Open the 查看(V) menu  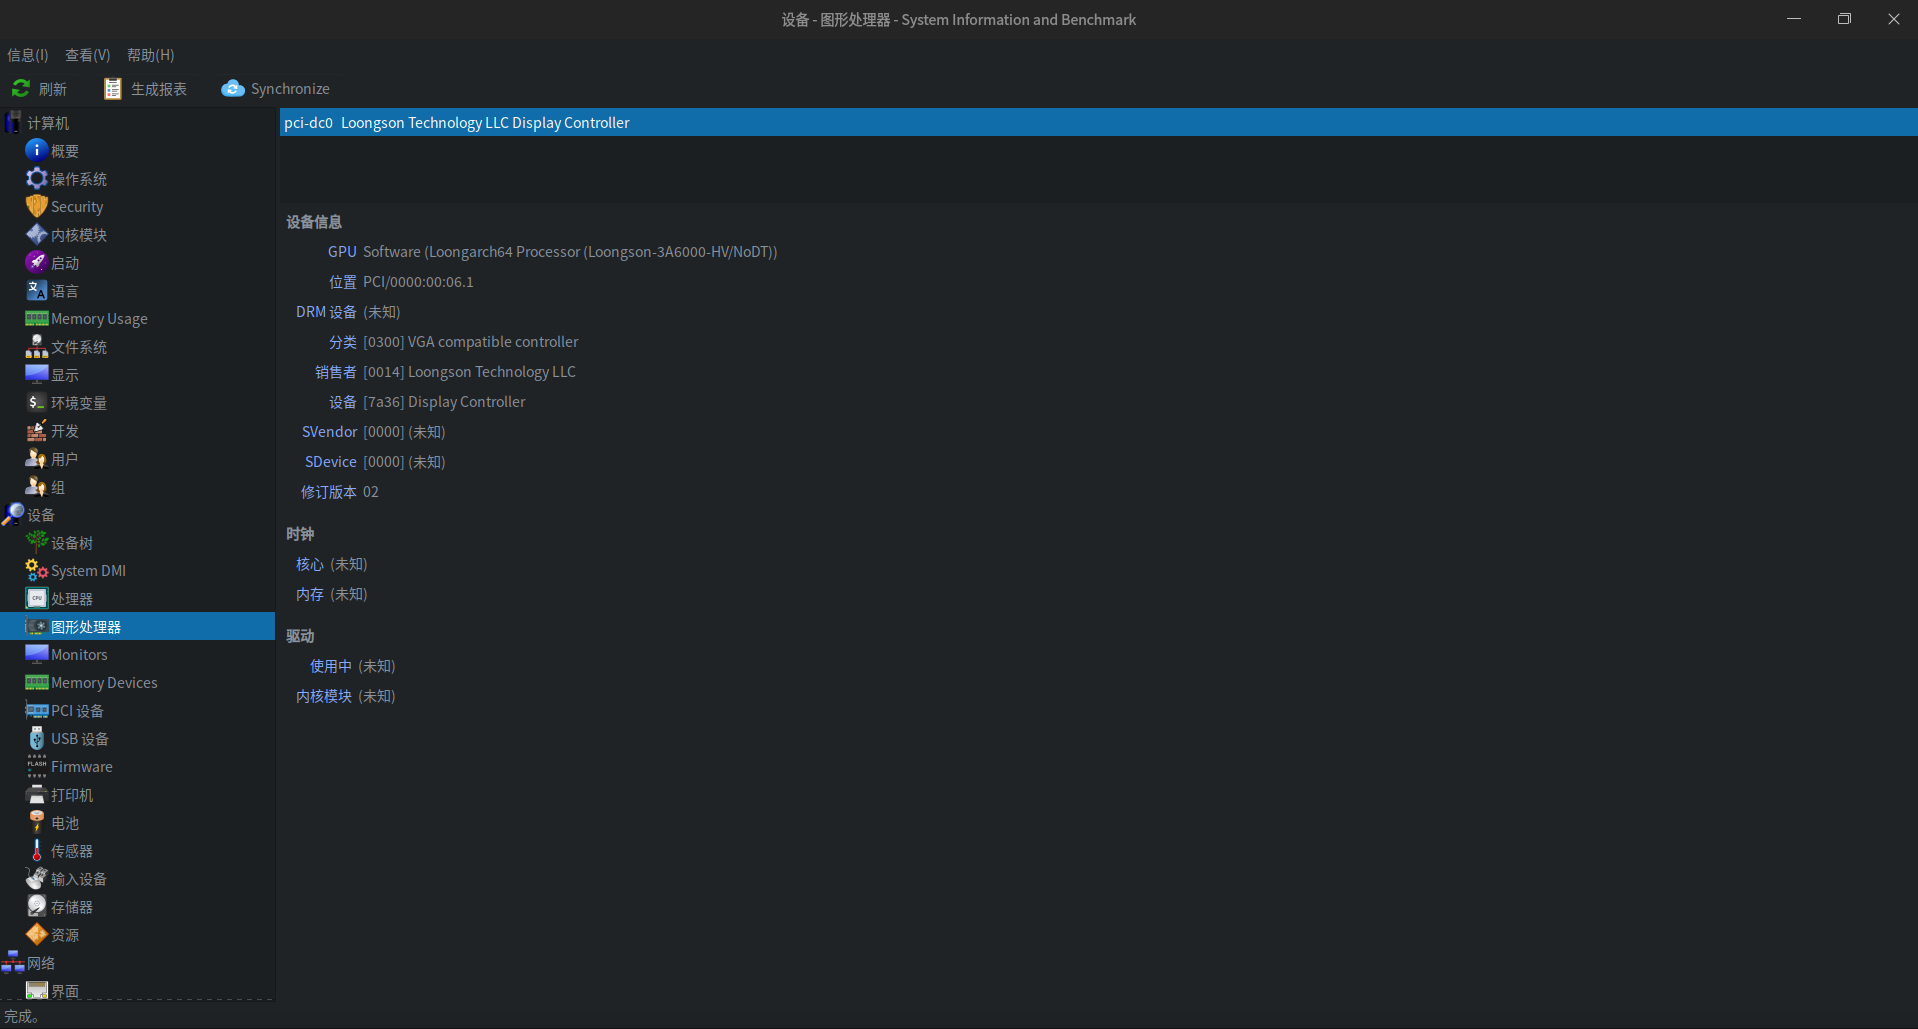[x=87, y=55]
